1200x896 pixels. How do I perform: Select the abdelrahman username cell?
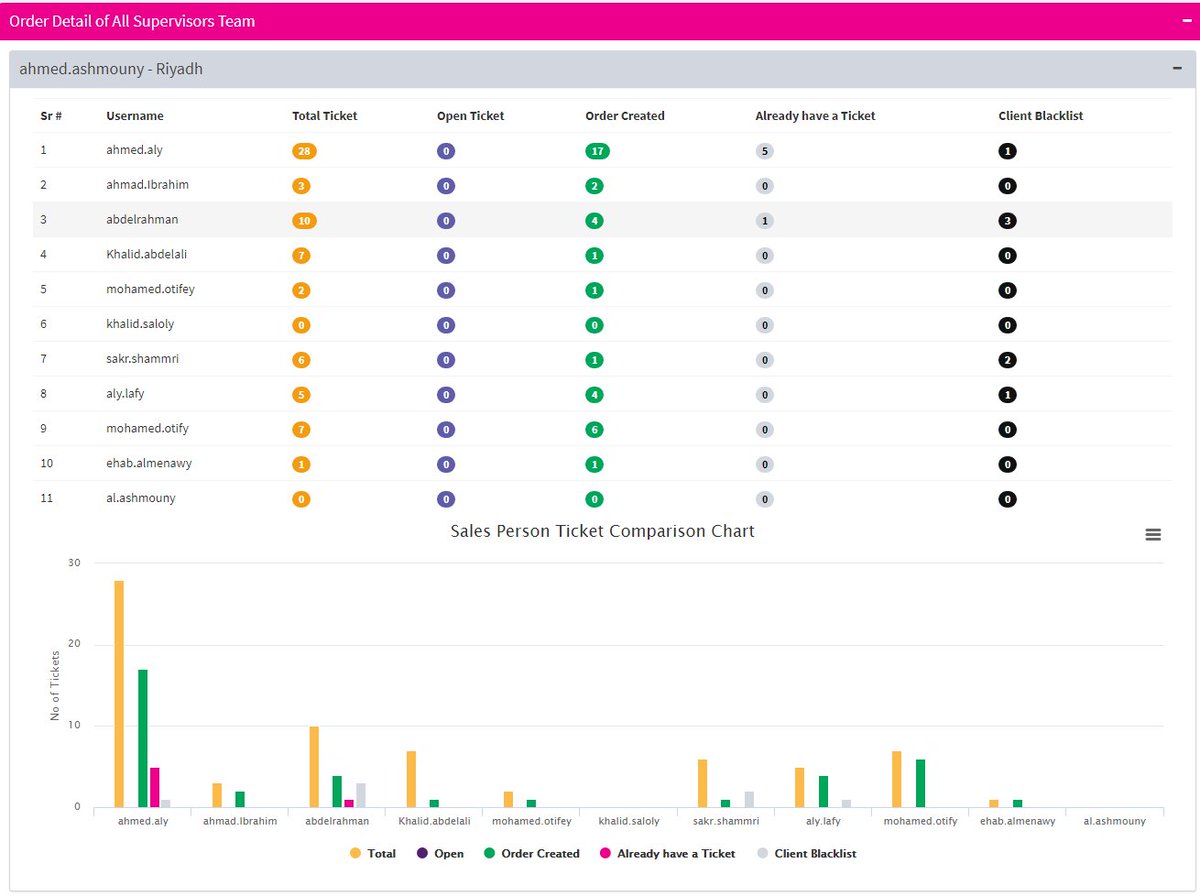[x=142, y=220]
